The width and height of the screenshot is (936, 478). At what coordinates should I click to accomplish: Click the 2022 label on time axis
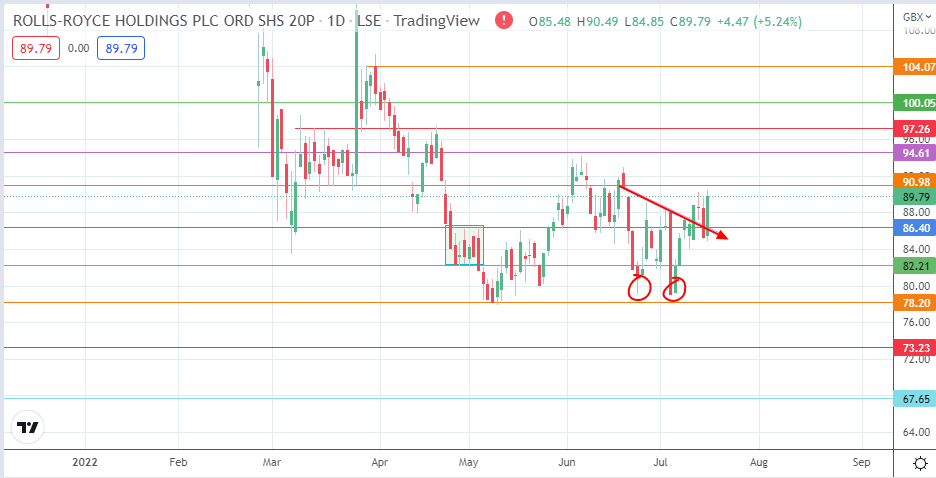(85, 462)
